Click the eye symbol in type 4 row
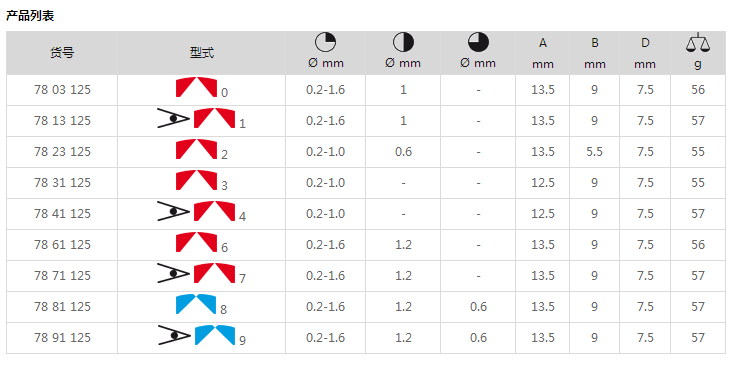740x366 pixels. (173, 211)
